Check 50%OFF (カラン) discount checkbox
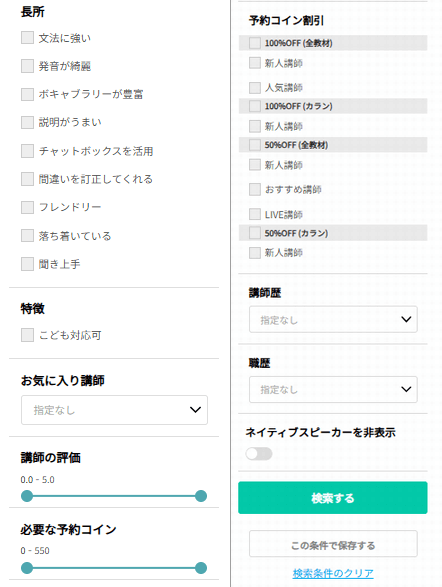Screen dimensions: 442x587 click(x=255, y=233)
